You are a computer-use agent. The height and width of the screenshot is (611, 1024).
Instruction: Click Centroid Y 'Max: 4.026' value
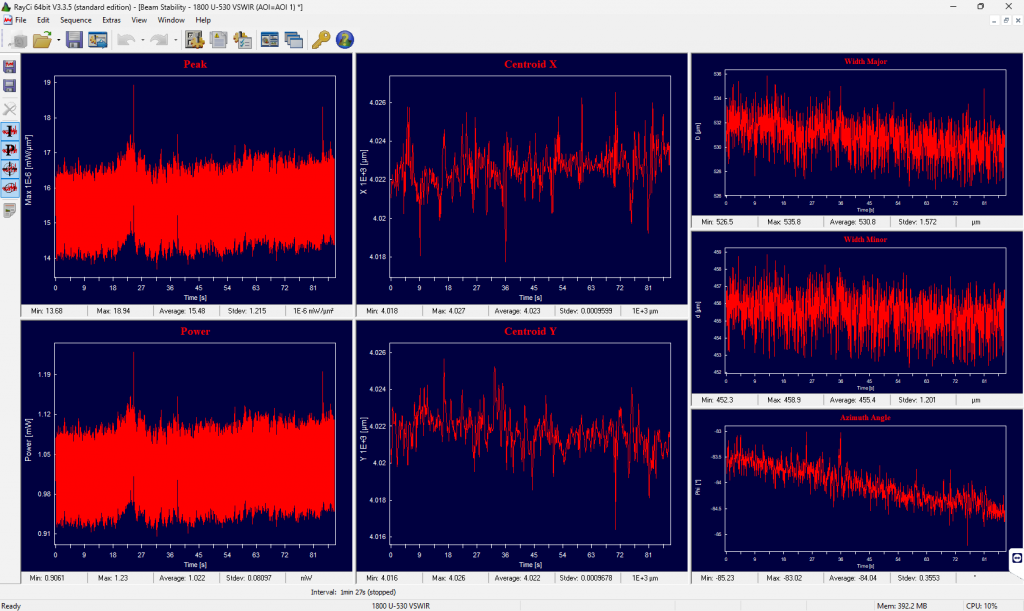click(x=448, y=578)
